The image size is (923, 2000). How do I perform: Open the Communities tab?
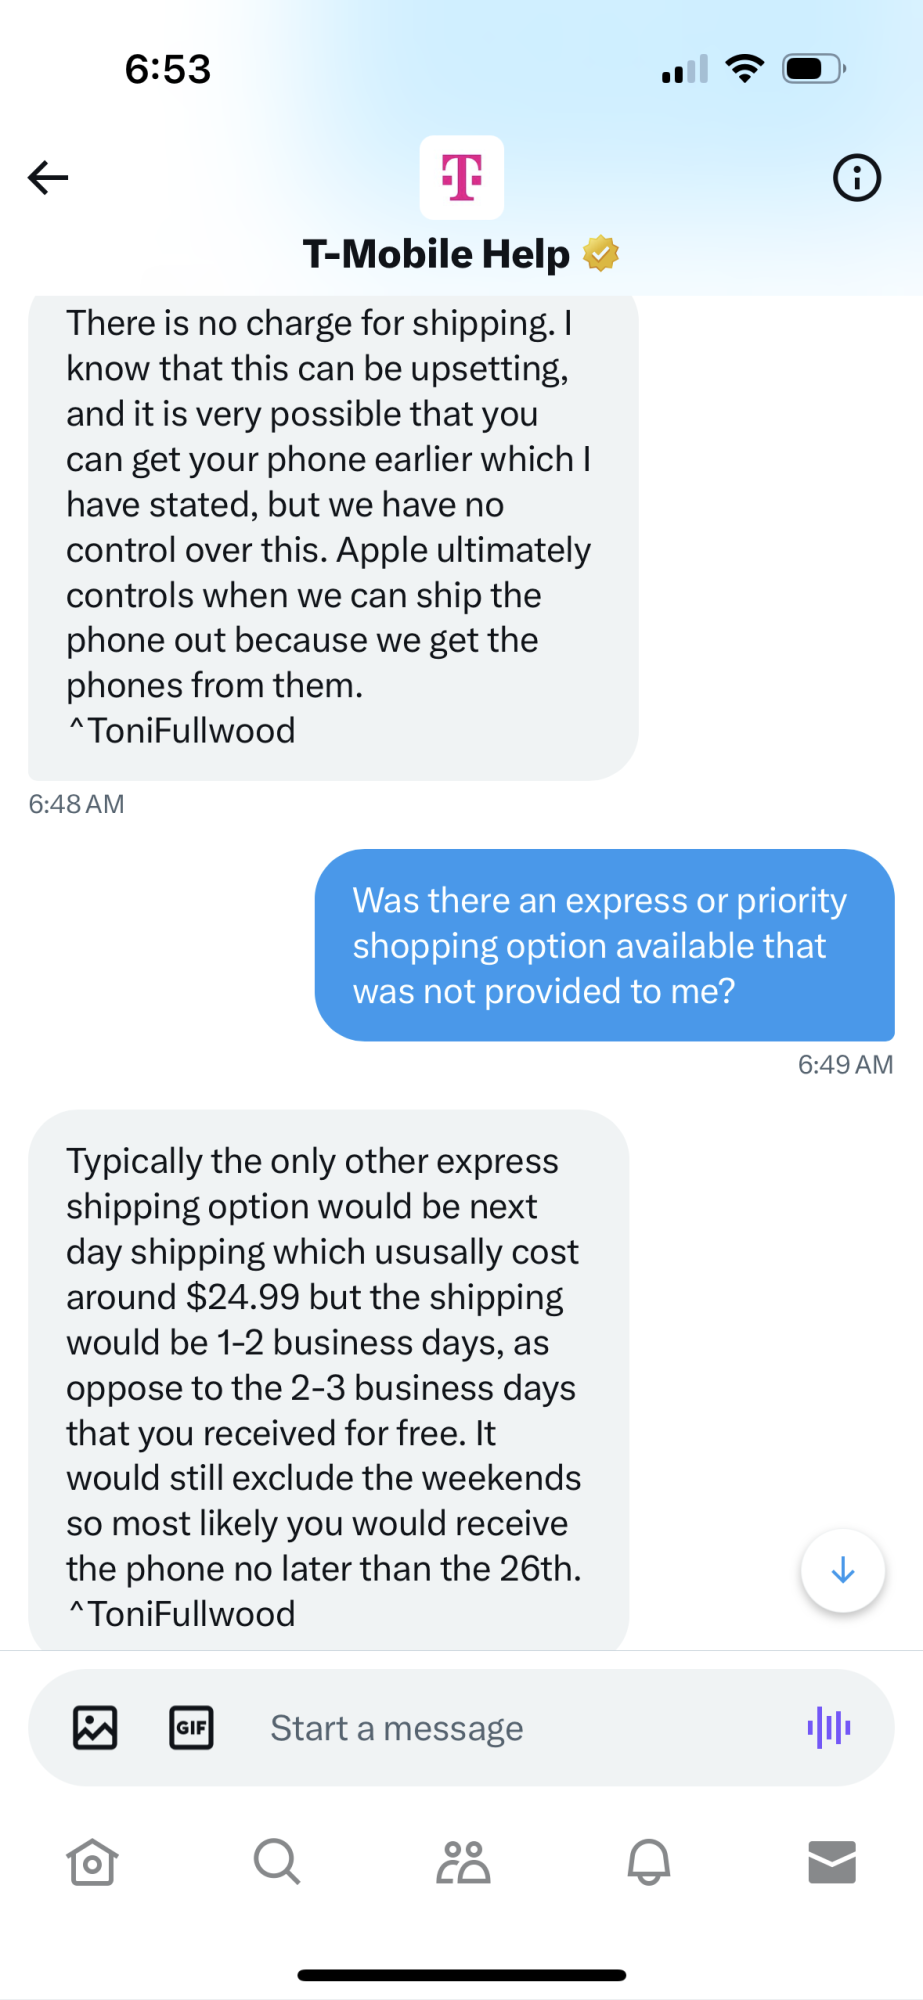click(x=463, y=1862)
